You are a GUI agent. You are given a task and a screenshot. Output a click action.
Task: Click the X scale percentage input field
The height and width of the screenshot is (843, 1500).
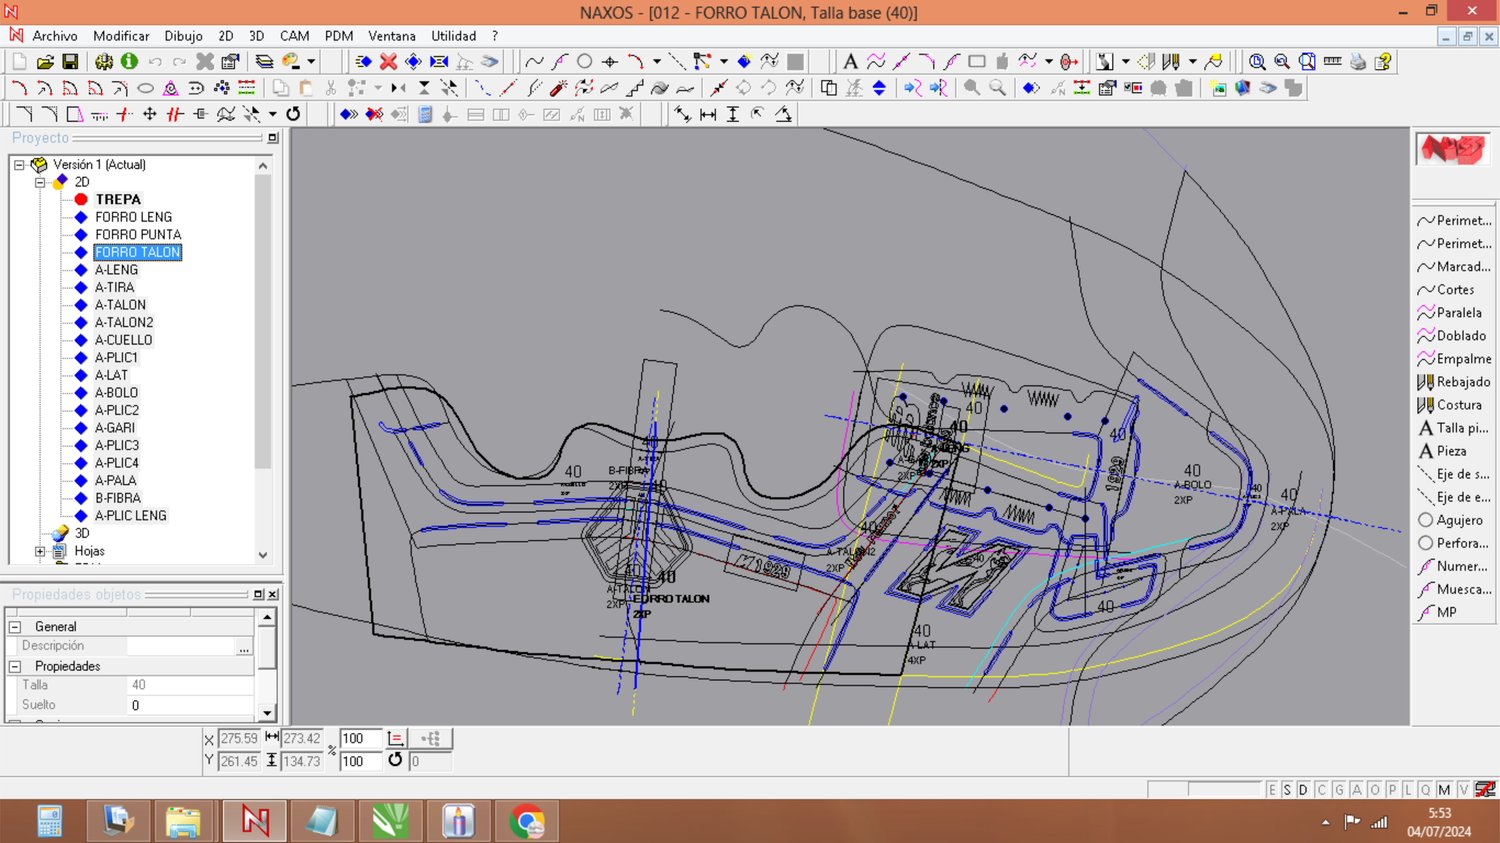coord(359,739)
